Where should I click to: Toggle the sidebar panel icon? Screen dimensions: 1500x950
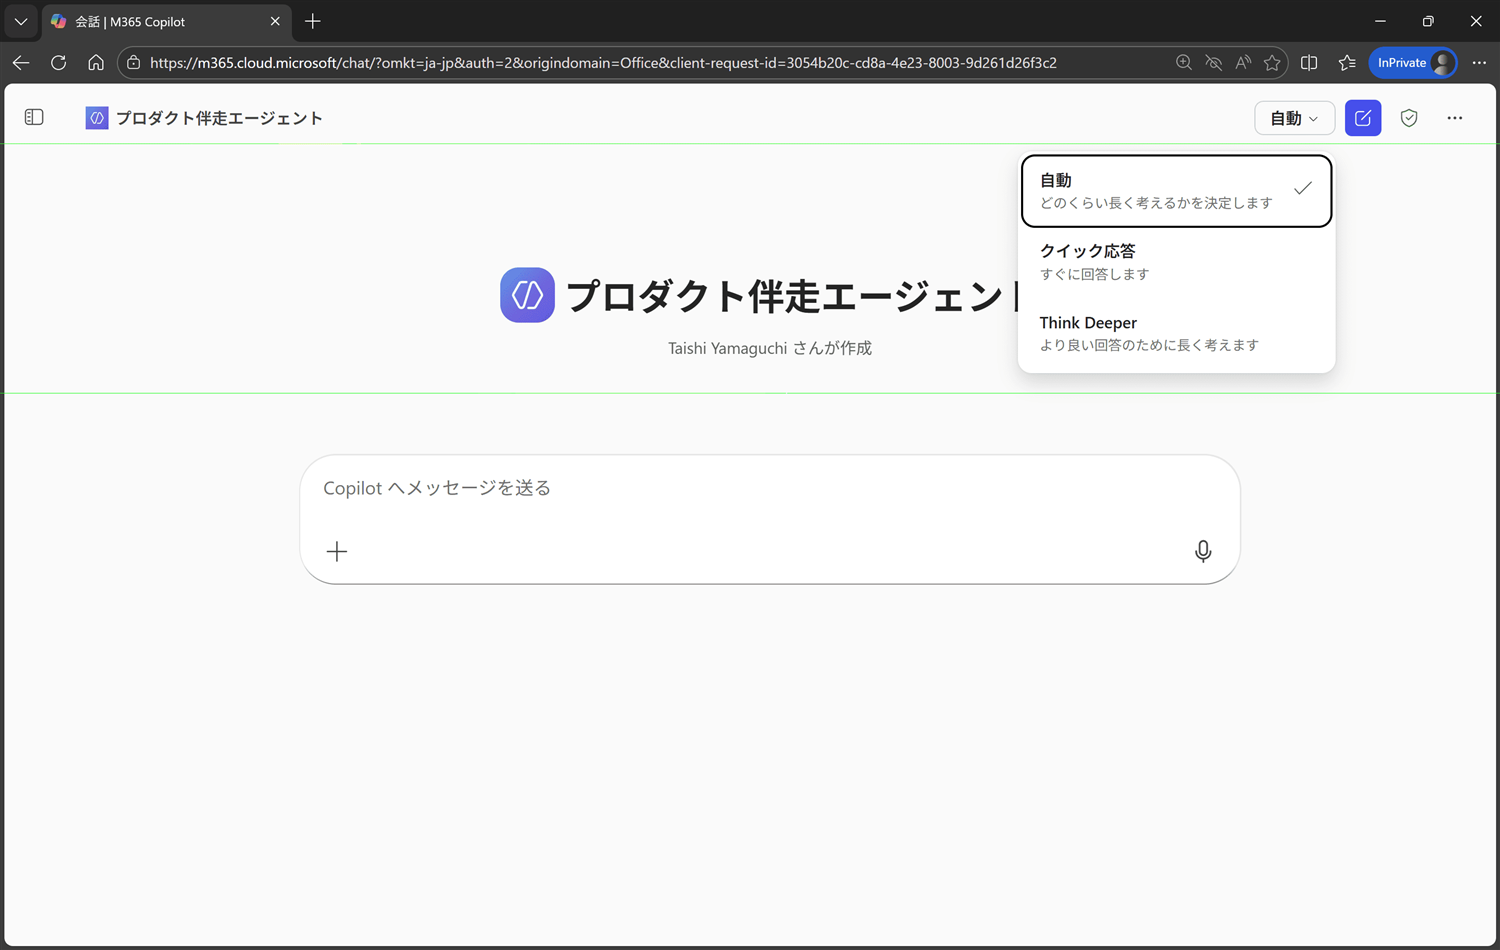(34, 117)
